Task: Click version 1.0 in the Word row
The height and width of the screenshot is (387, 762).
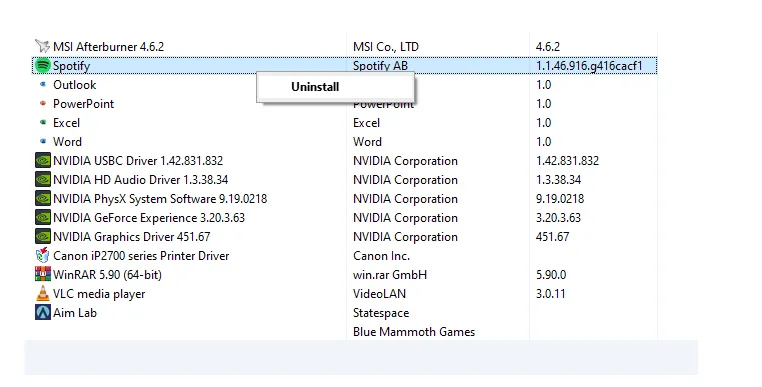Action: (543, 141)
